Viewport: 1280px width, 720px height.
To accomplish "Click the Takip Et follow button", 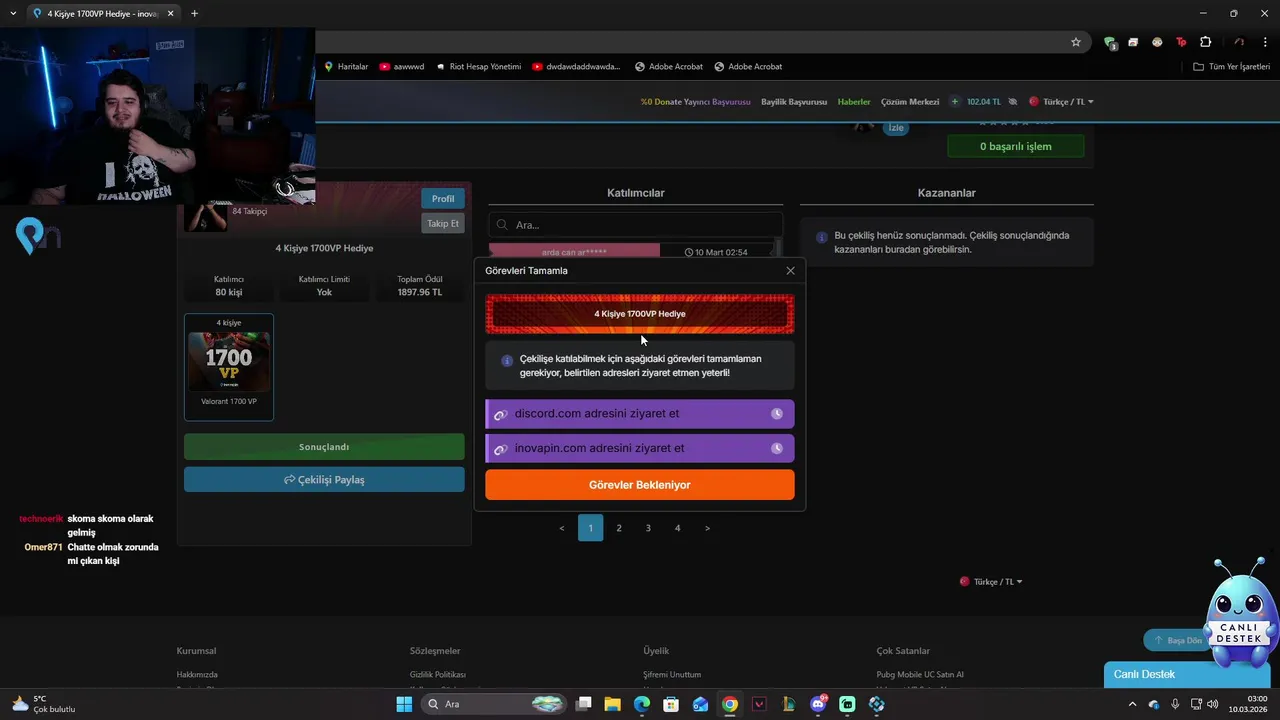I will 443,223.
